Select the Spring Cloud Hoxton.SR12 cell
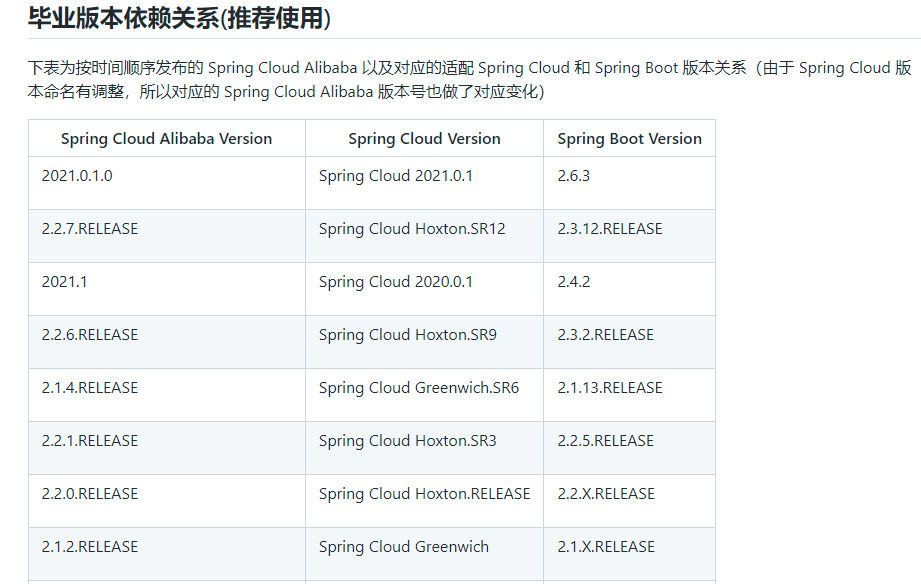Image resolution: width=921 pixels, height=584 pixels. click(x=412, y=229)
